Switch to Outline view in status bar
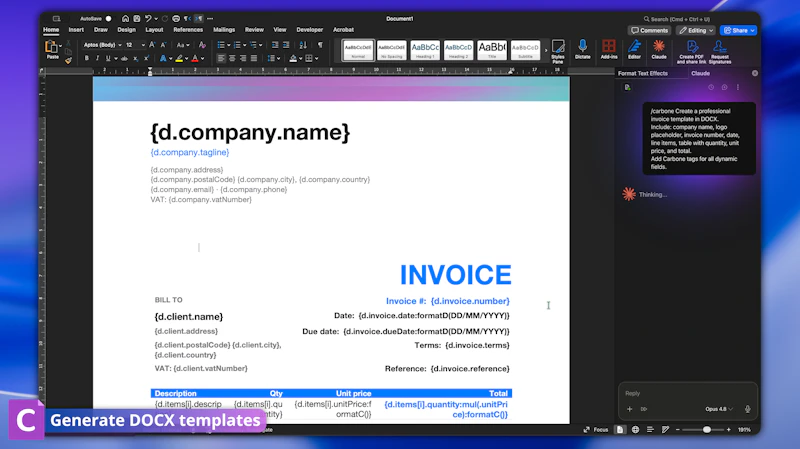This screenshot has width=800, height=449. point(650,430)
